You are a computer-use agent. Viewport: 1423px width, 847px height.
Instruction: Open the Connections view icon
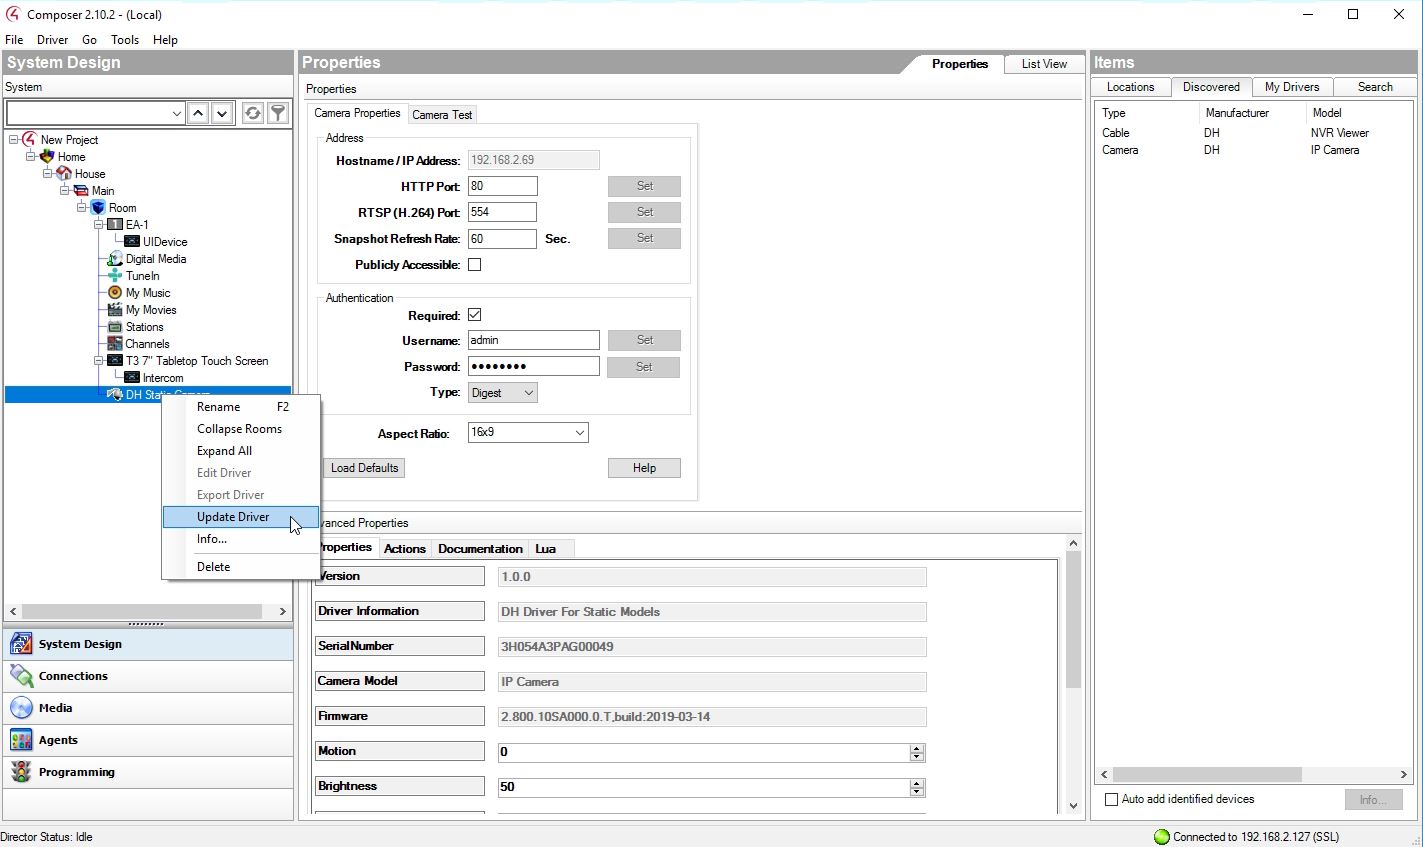(x=21, y=676)
